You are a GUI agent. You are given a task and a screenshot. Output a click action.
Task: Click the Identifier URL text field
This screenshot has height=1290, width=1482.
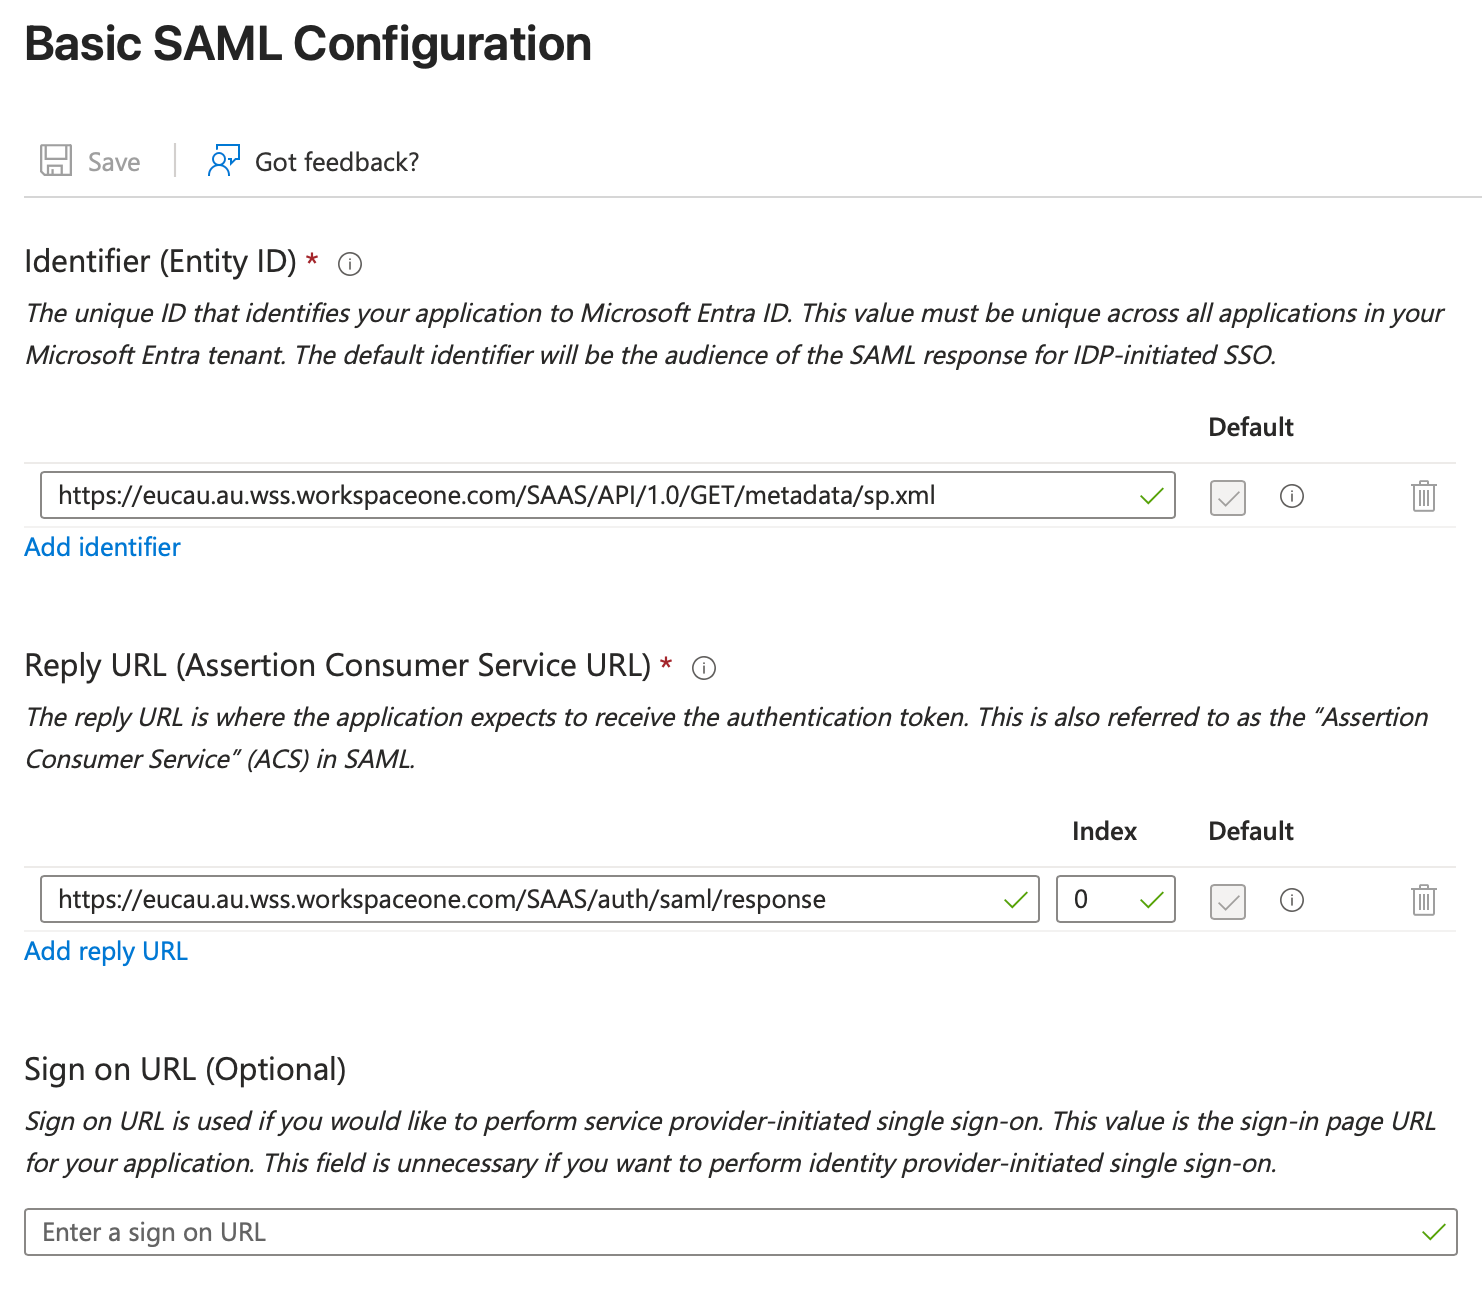point(590,496)
